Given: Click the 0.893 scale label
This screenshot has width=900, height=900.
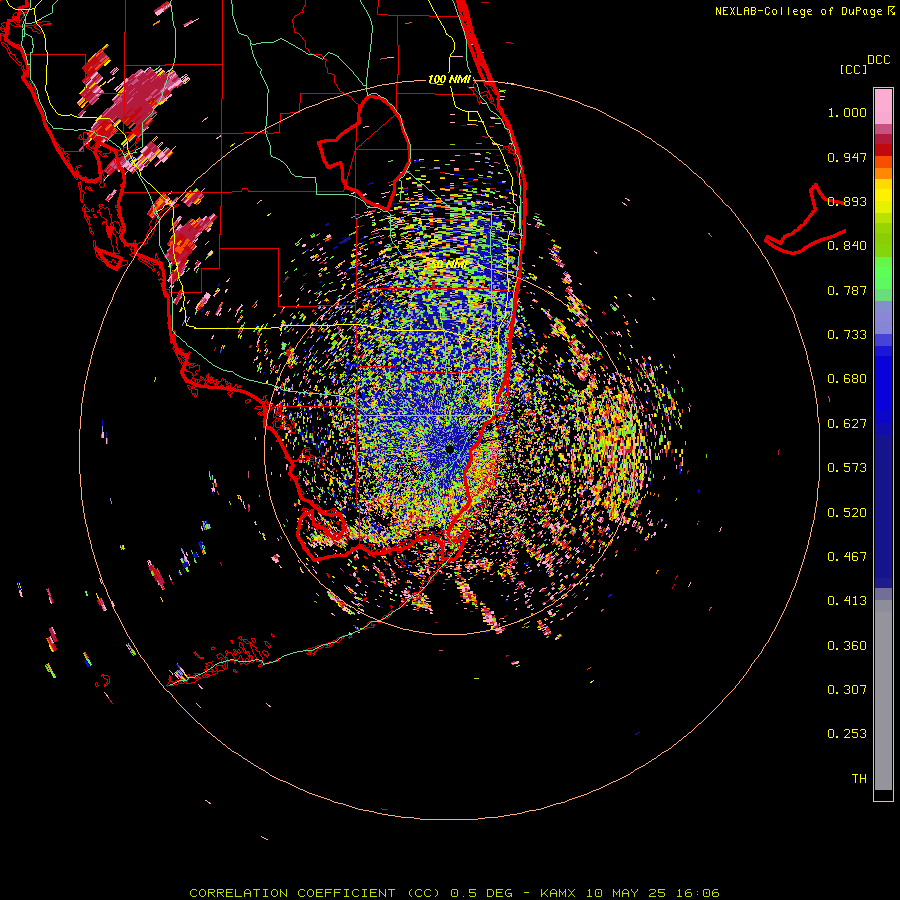Looking at the screenshot, I should click(x=847, y=201).
